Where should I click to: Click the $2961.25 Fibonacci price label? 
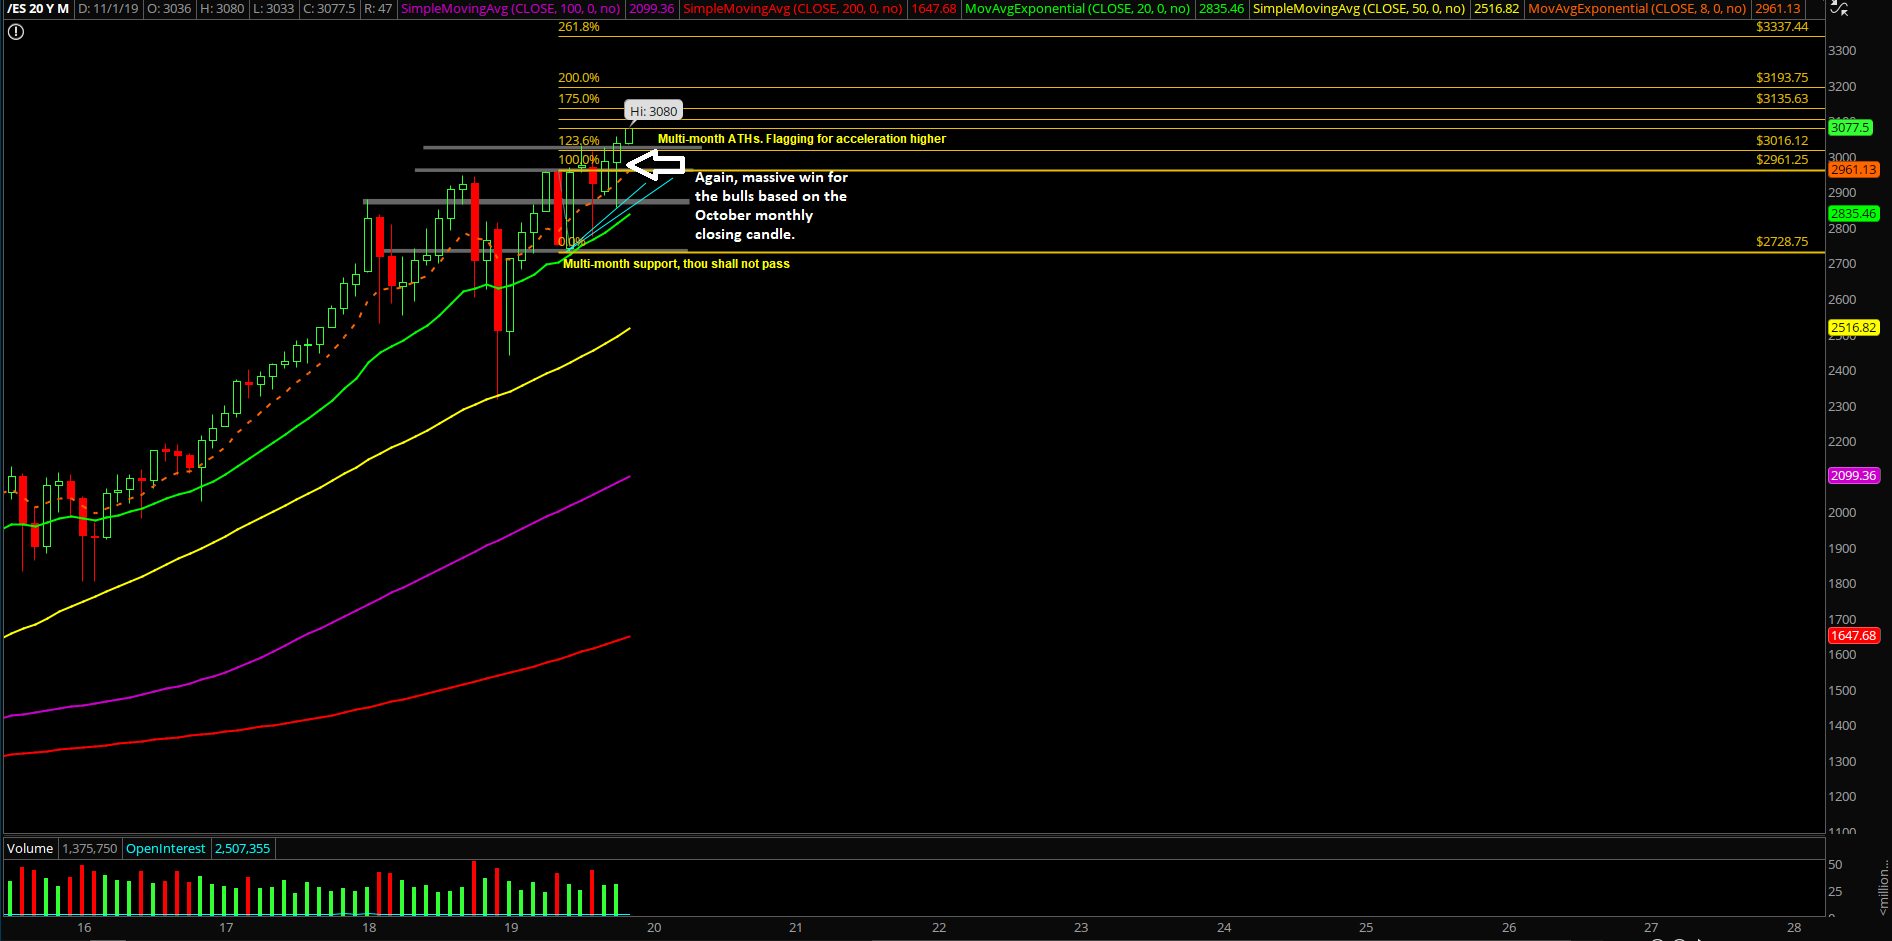tap(1782, 160)
